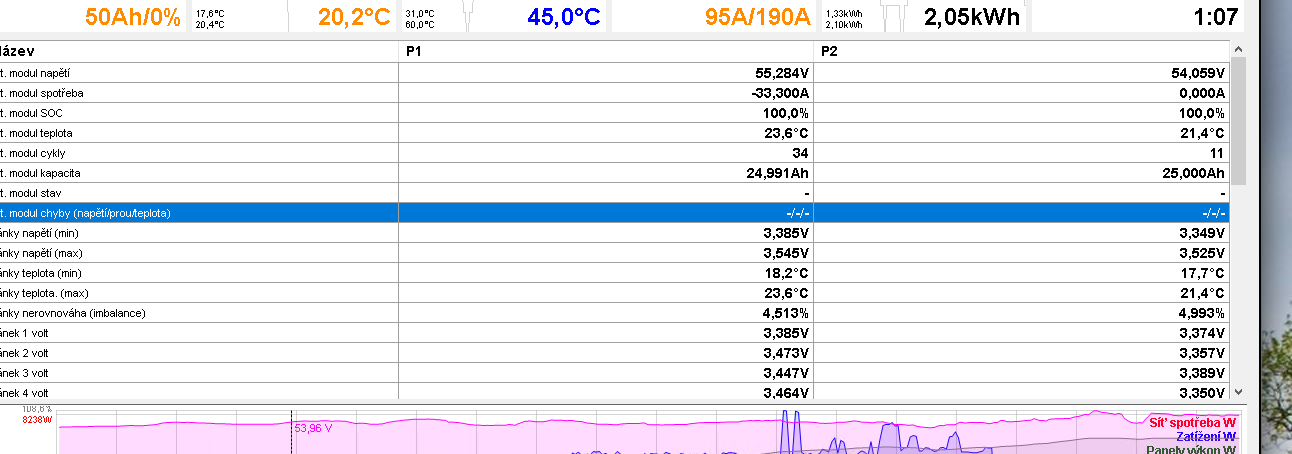1292x454 pixels.
Task: Click P1 module capacity value 24,991Ah
Action: (x=771, y=173)
